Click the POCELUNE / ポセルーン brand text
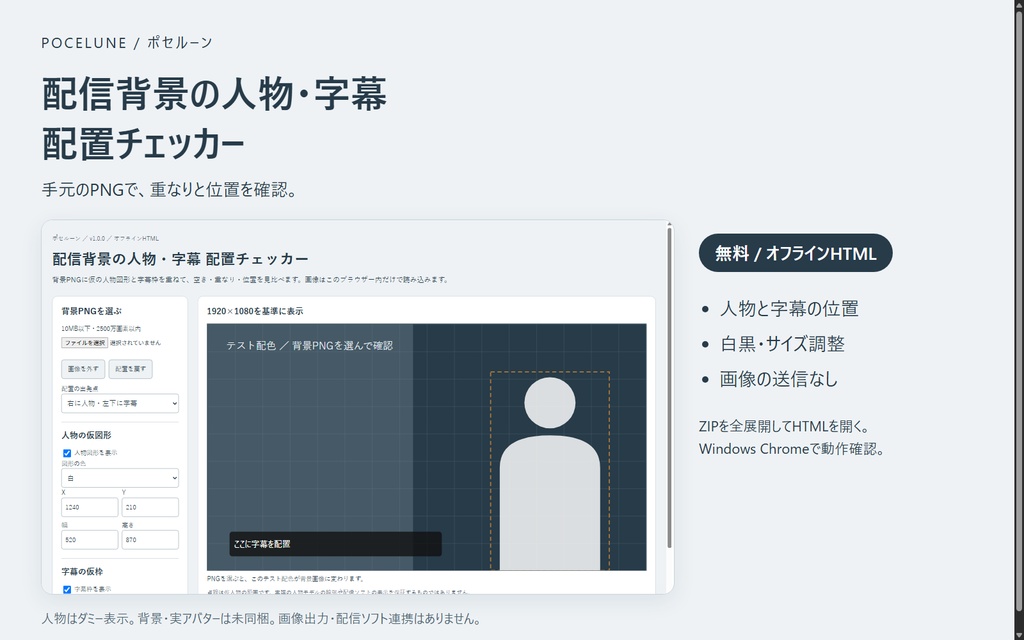 click(127, 43)
